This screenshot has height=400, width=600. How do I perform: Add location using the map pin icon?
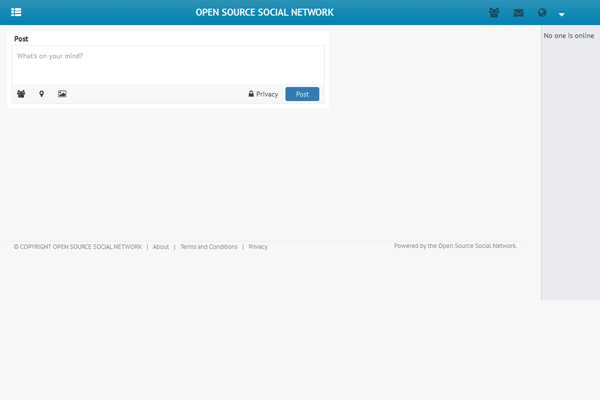(x=41, y=94)
